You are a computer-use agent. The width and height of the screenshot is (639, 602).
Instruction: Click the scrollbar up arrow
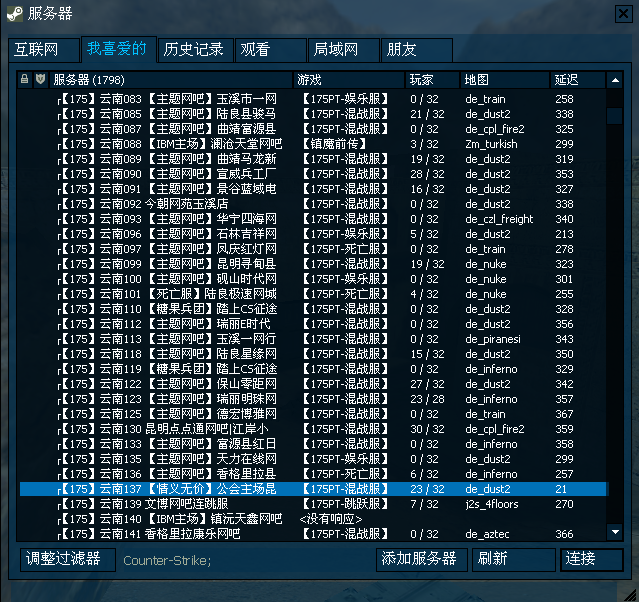615,80
